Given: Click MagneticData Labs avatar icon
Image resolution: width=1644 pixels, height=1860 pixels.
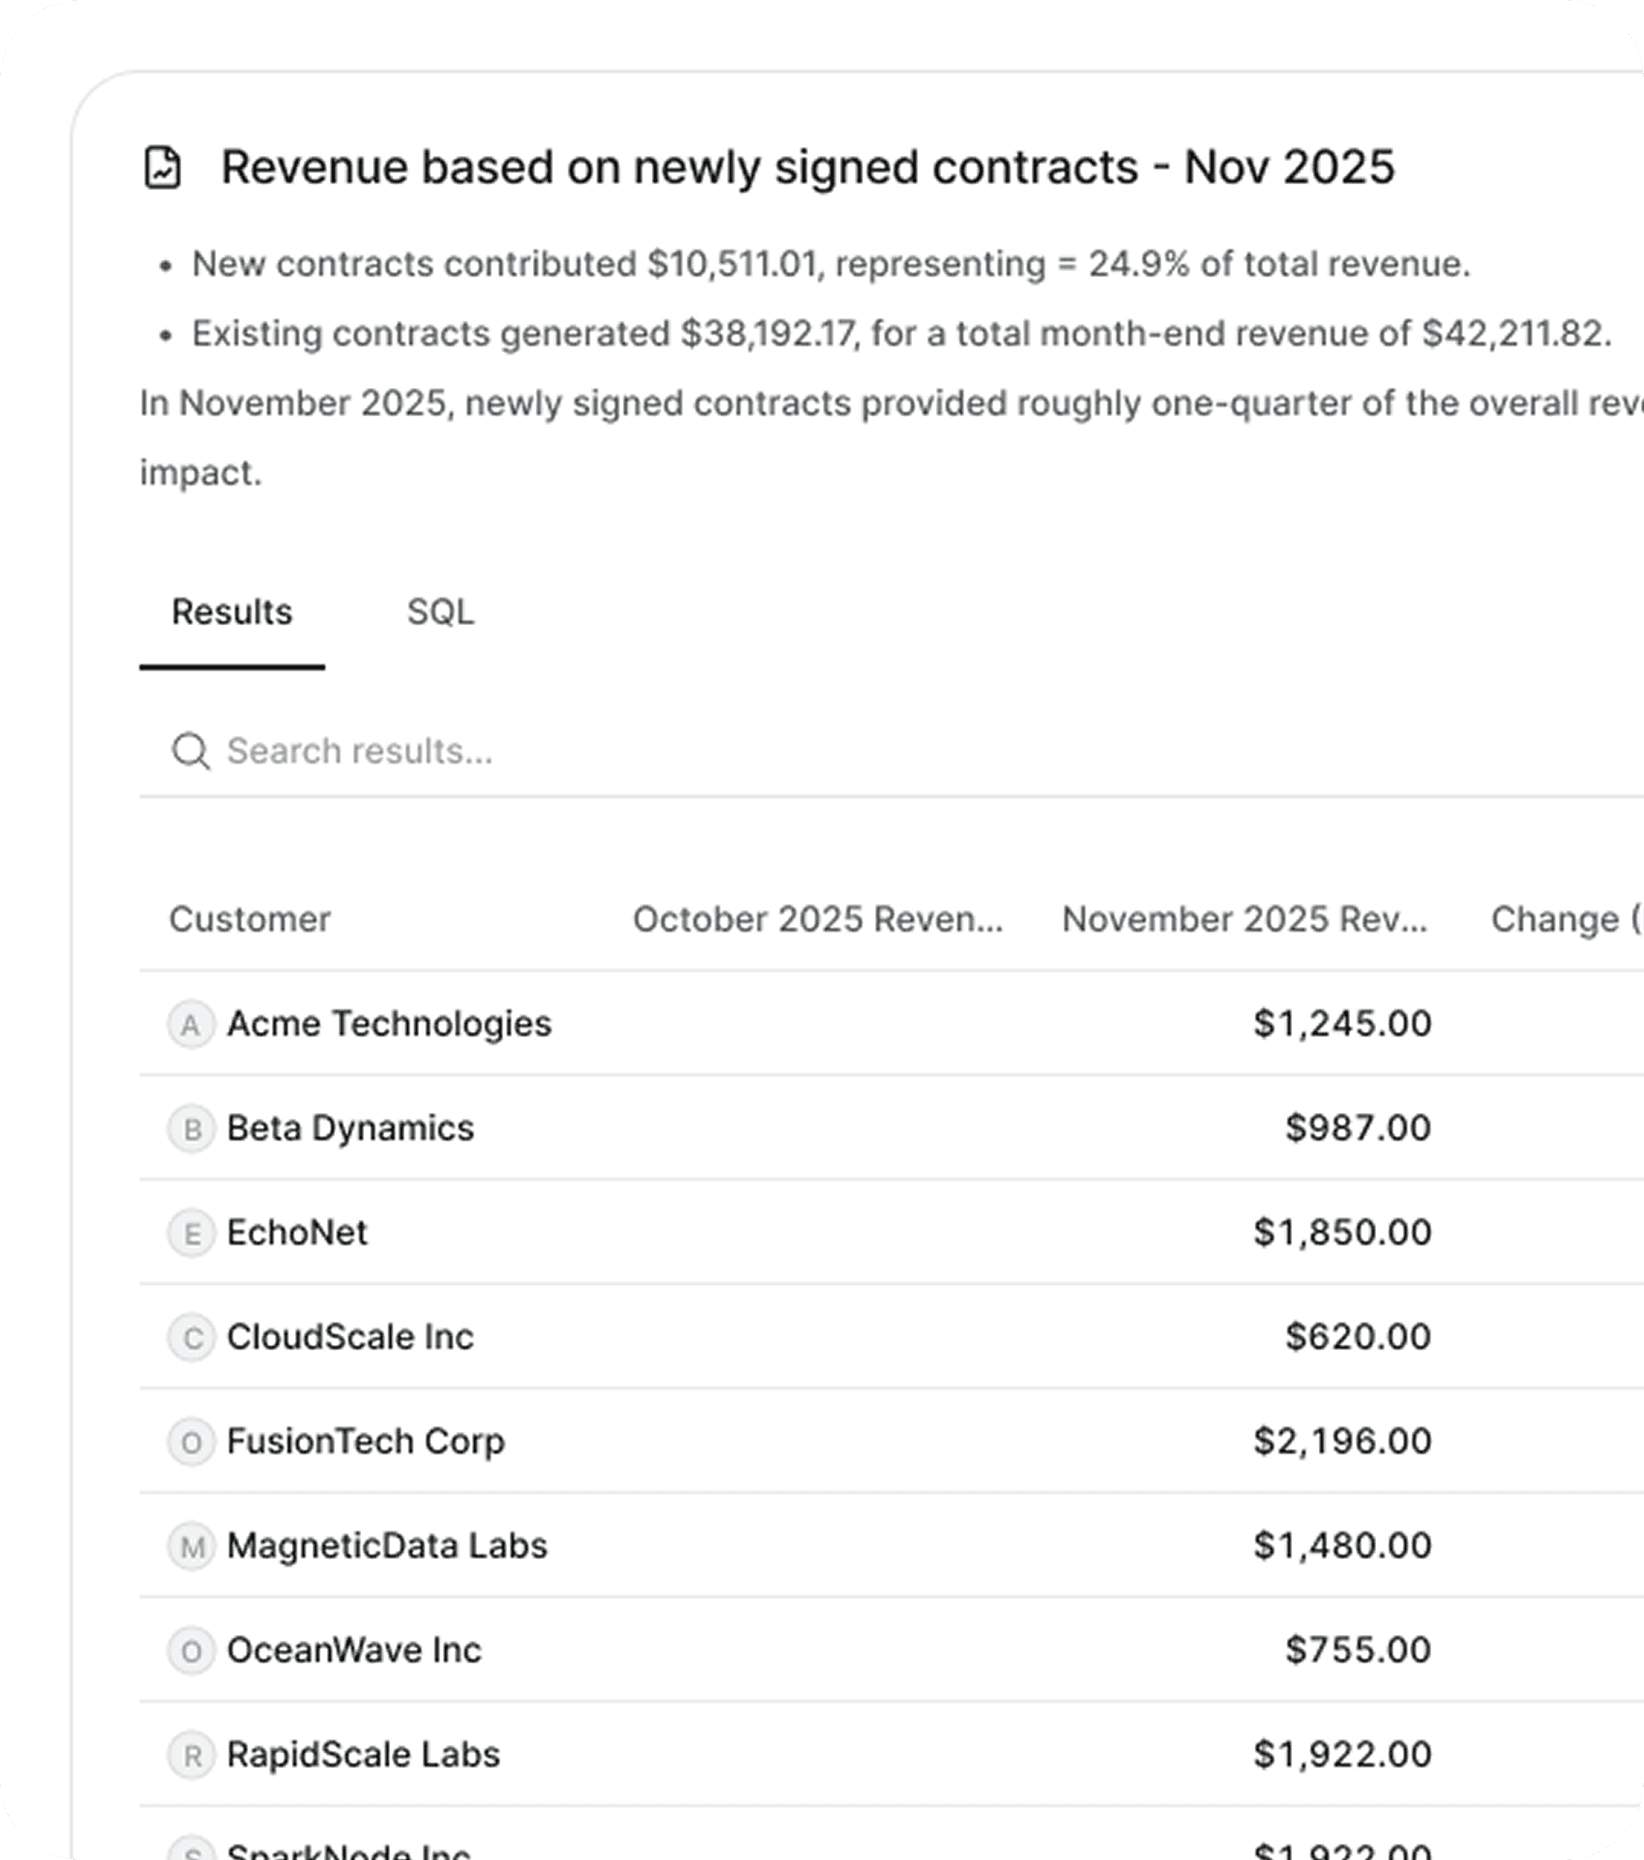Looking at the screenshot, I should tap(191, 1547).
